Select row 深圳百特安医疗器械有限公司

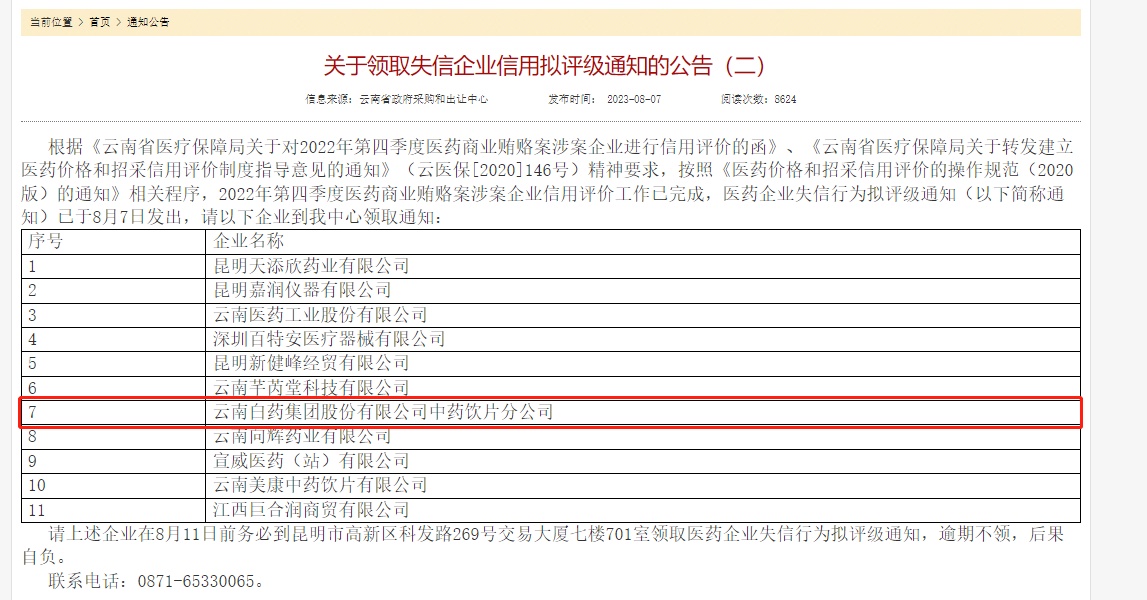pyautogui.click(x=551, y=340)
